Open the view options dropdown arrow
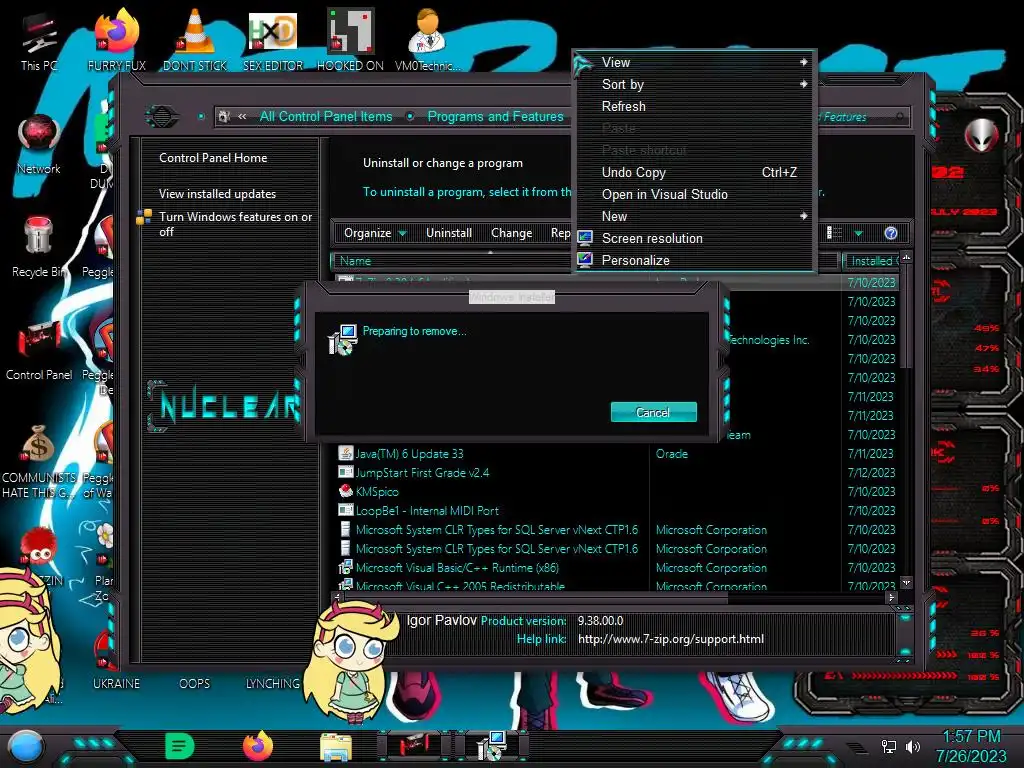Viewport: 1024px width, 768px height. [x=858, y=233]
